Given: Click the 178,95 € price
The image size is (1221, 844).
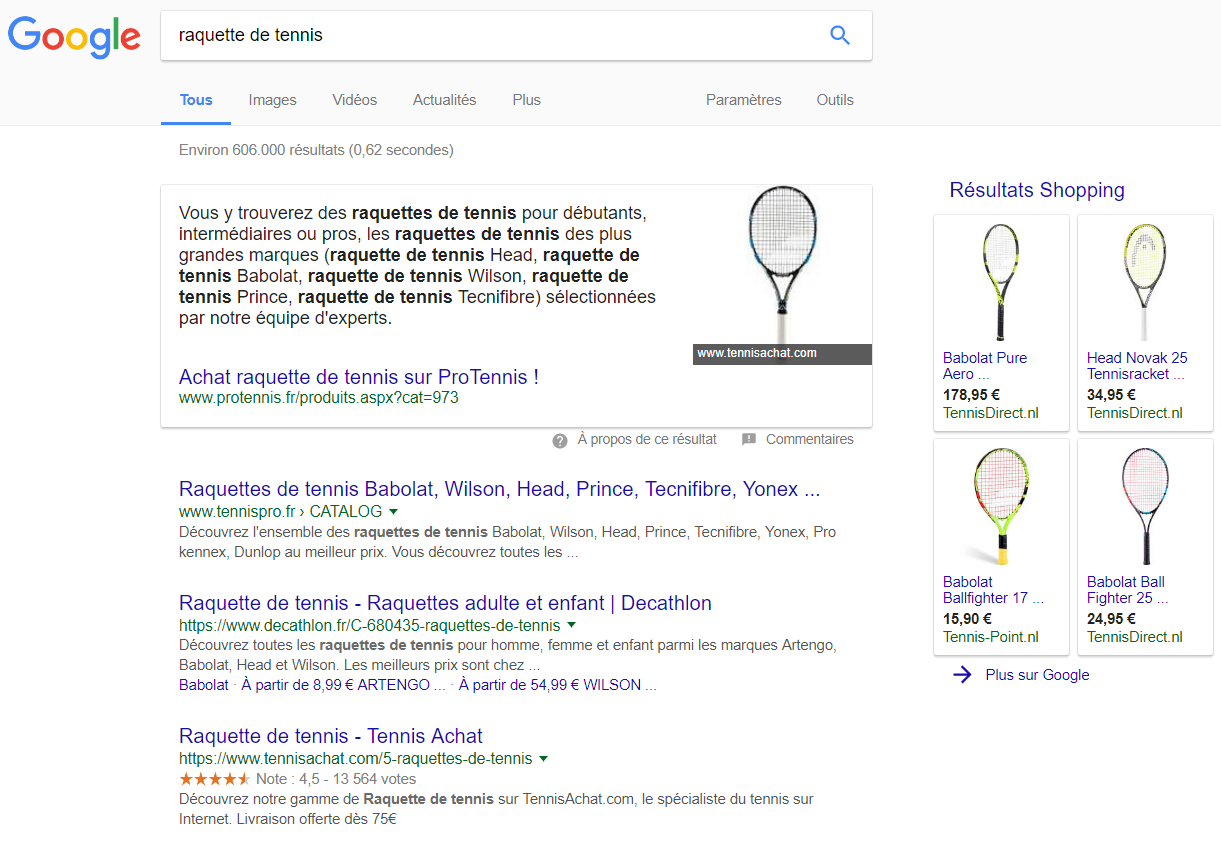Looking at the screenshot, I should click(971, 395).
